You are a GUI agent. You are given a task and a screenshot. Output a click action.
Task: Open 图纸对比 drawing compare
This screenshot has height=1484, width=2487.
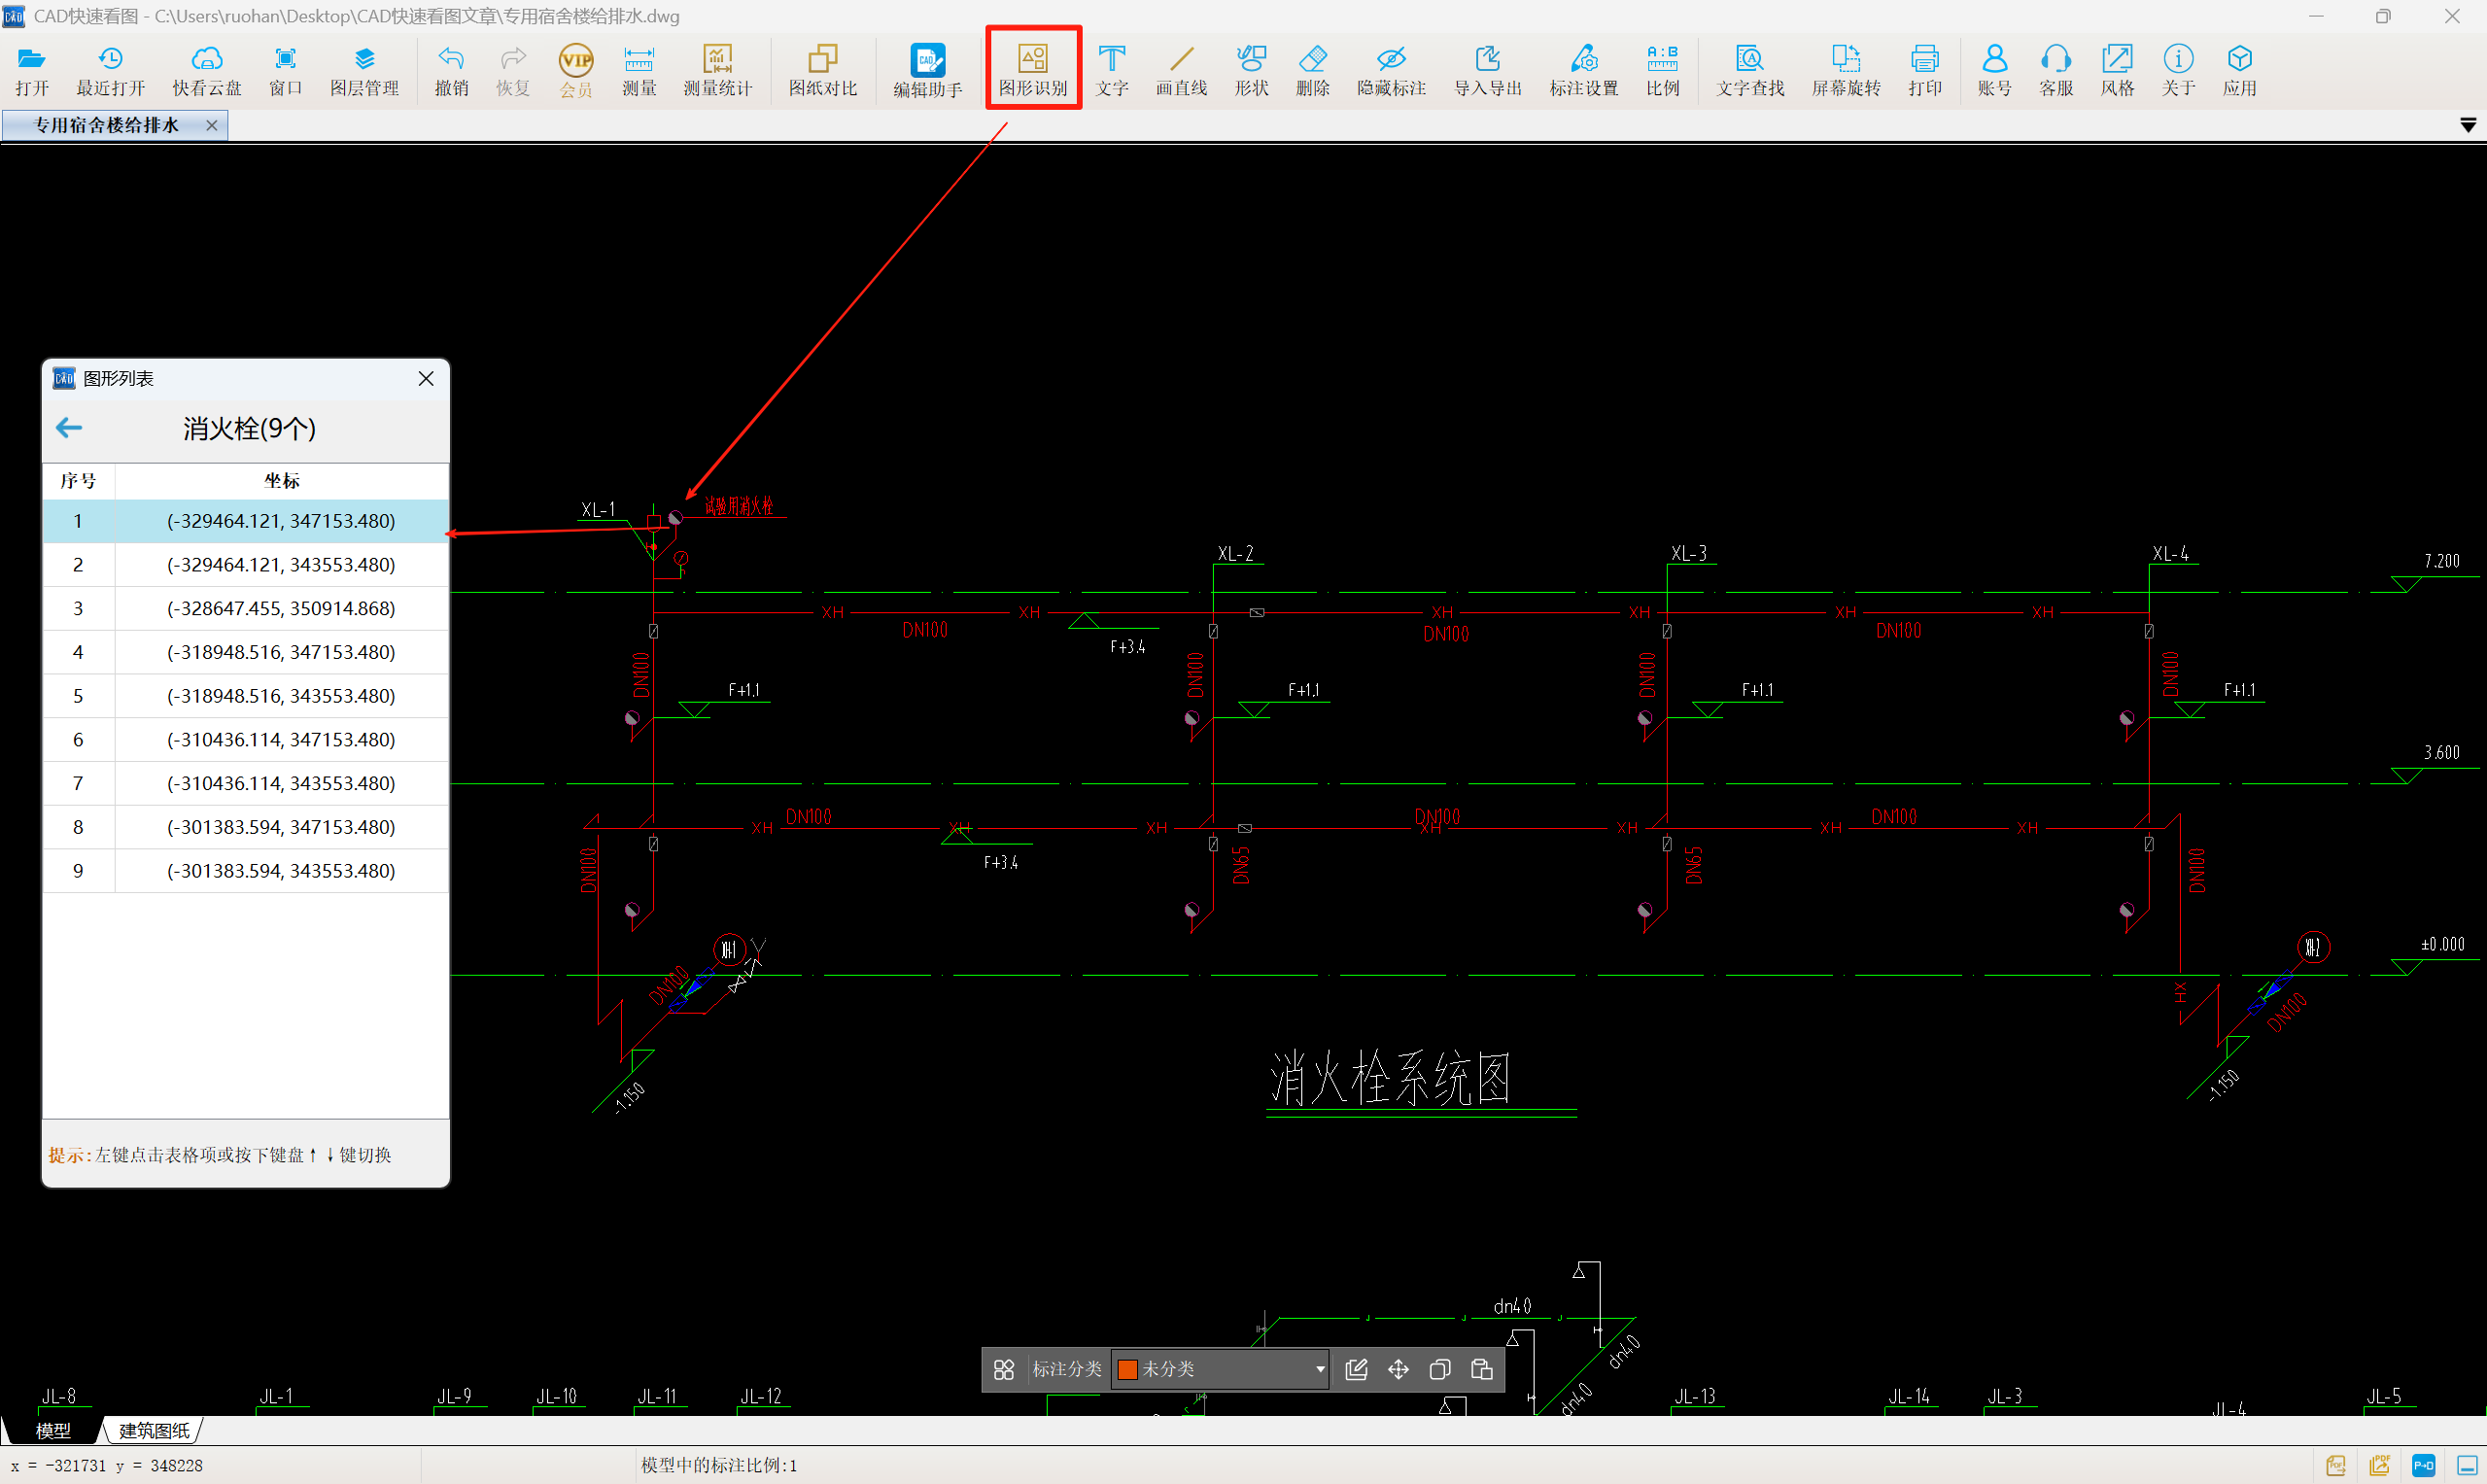(x=822, y=68)
